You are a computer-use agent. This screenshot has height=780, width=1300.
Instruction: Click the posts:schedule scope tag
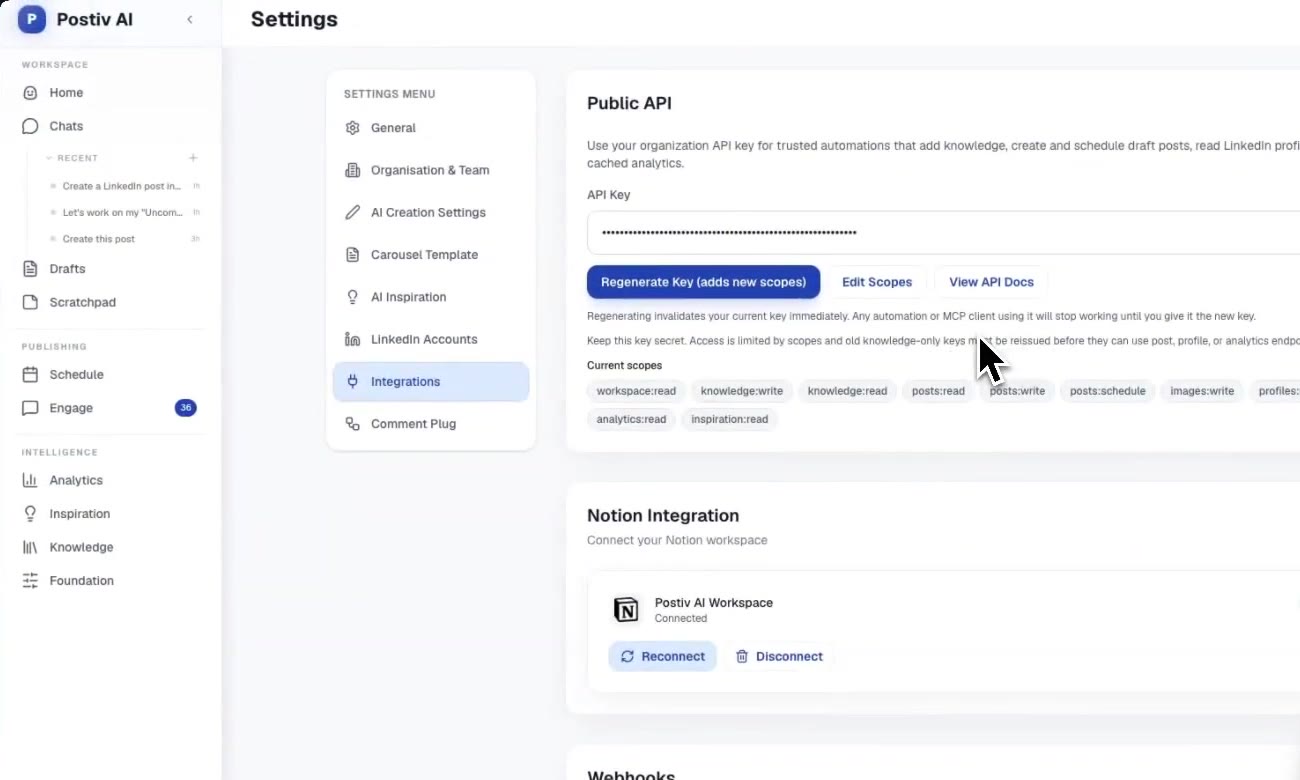[1107, 391]
